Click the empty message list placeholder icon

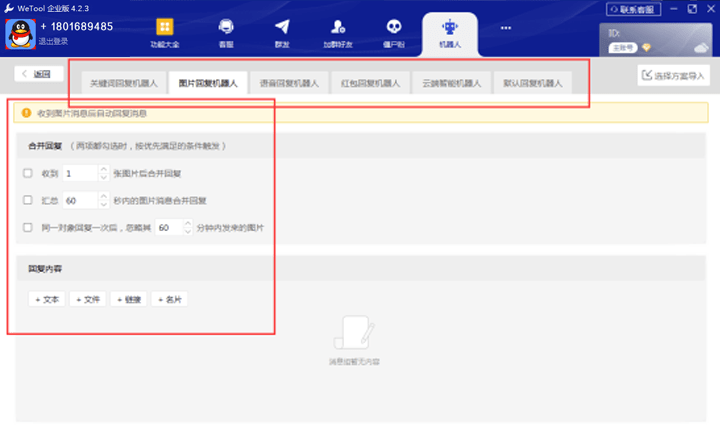354,332
